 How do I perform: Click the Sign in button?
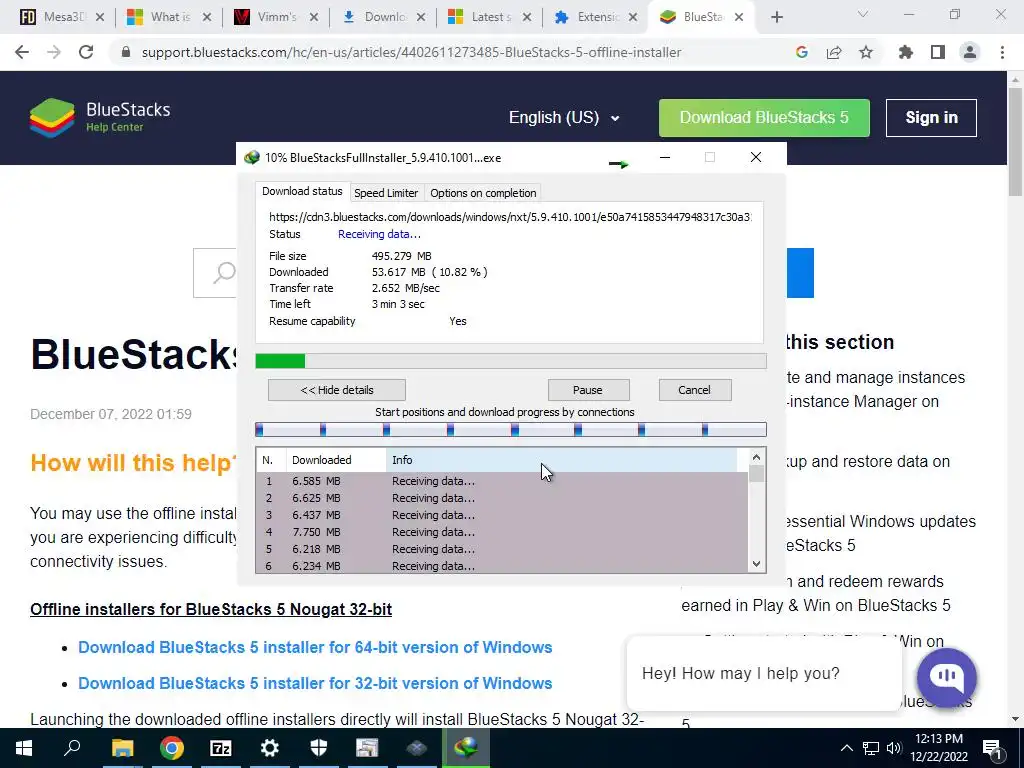point(931,118)
